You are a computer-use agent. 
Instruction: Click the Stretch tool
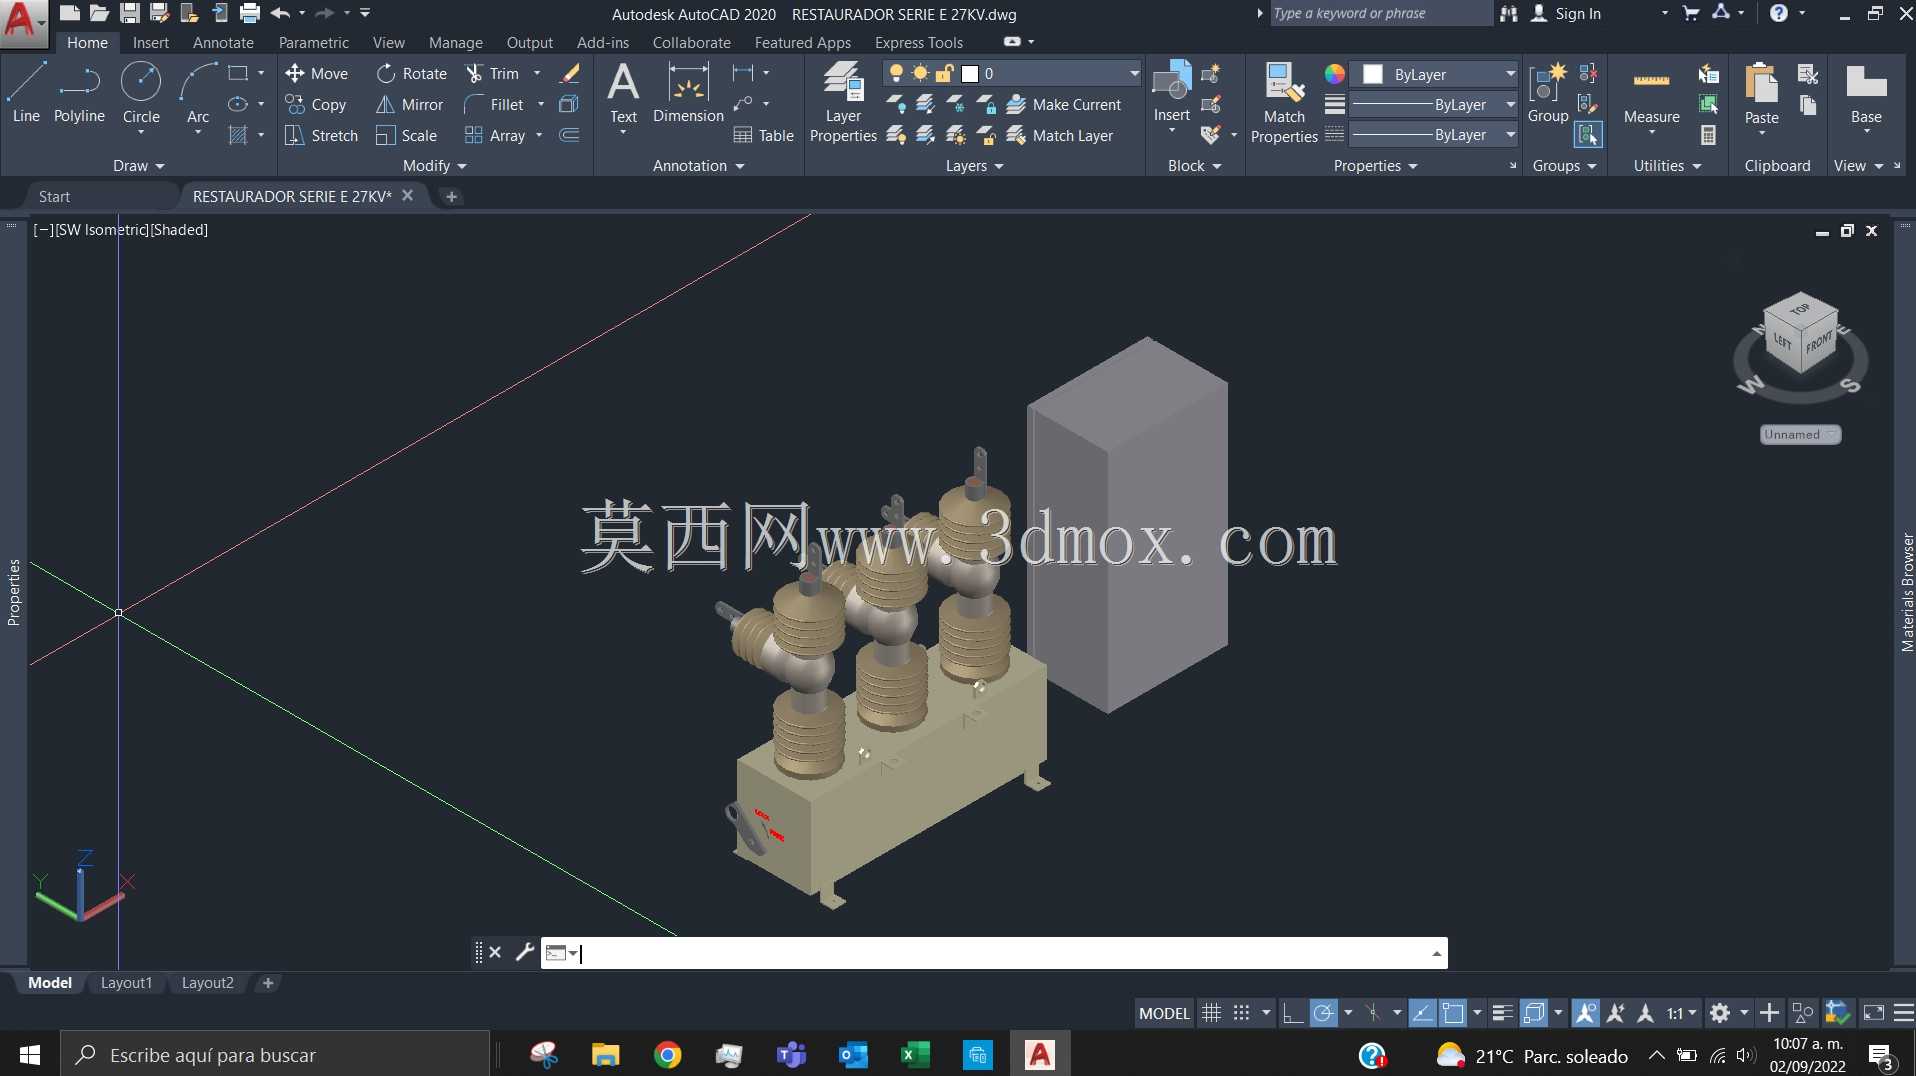(321, 135)
